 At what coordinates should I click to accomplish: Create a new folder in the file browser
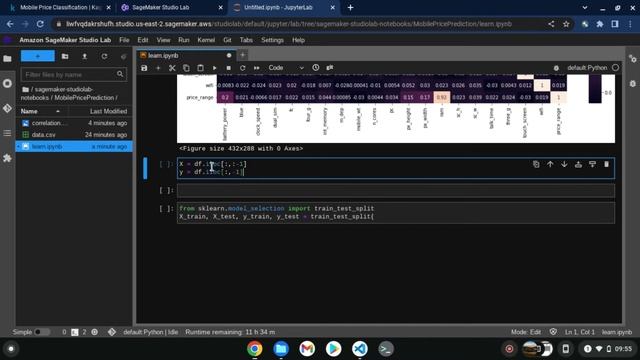point(65,56)
